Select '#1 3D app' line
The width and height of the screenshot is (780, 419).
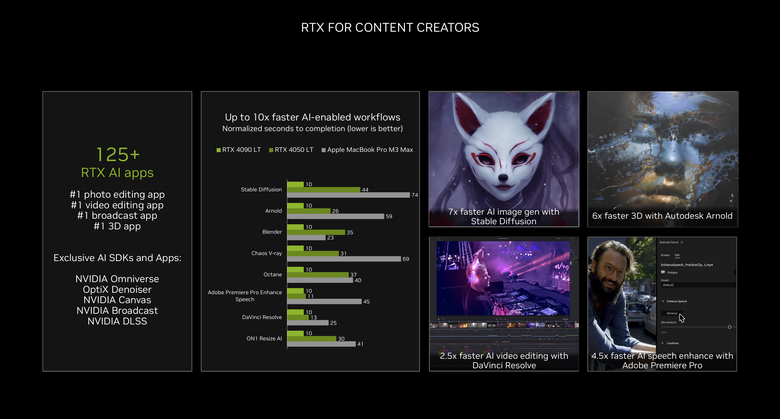point(117,226)
